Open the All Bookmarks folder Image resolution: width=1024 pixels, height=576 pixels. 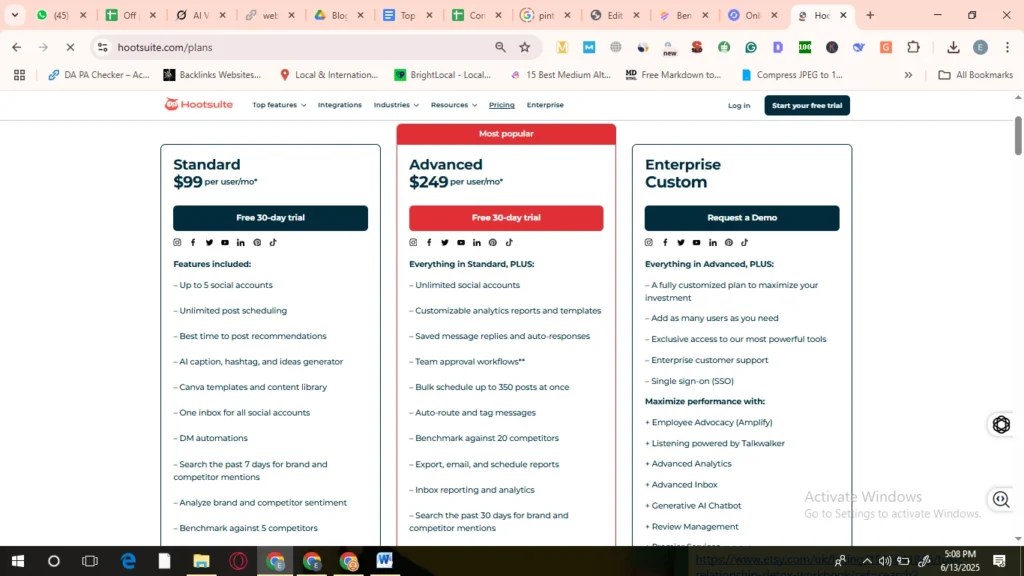tap(976, 75)
